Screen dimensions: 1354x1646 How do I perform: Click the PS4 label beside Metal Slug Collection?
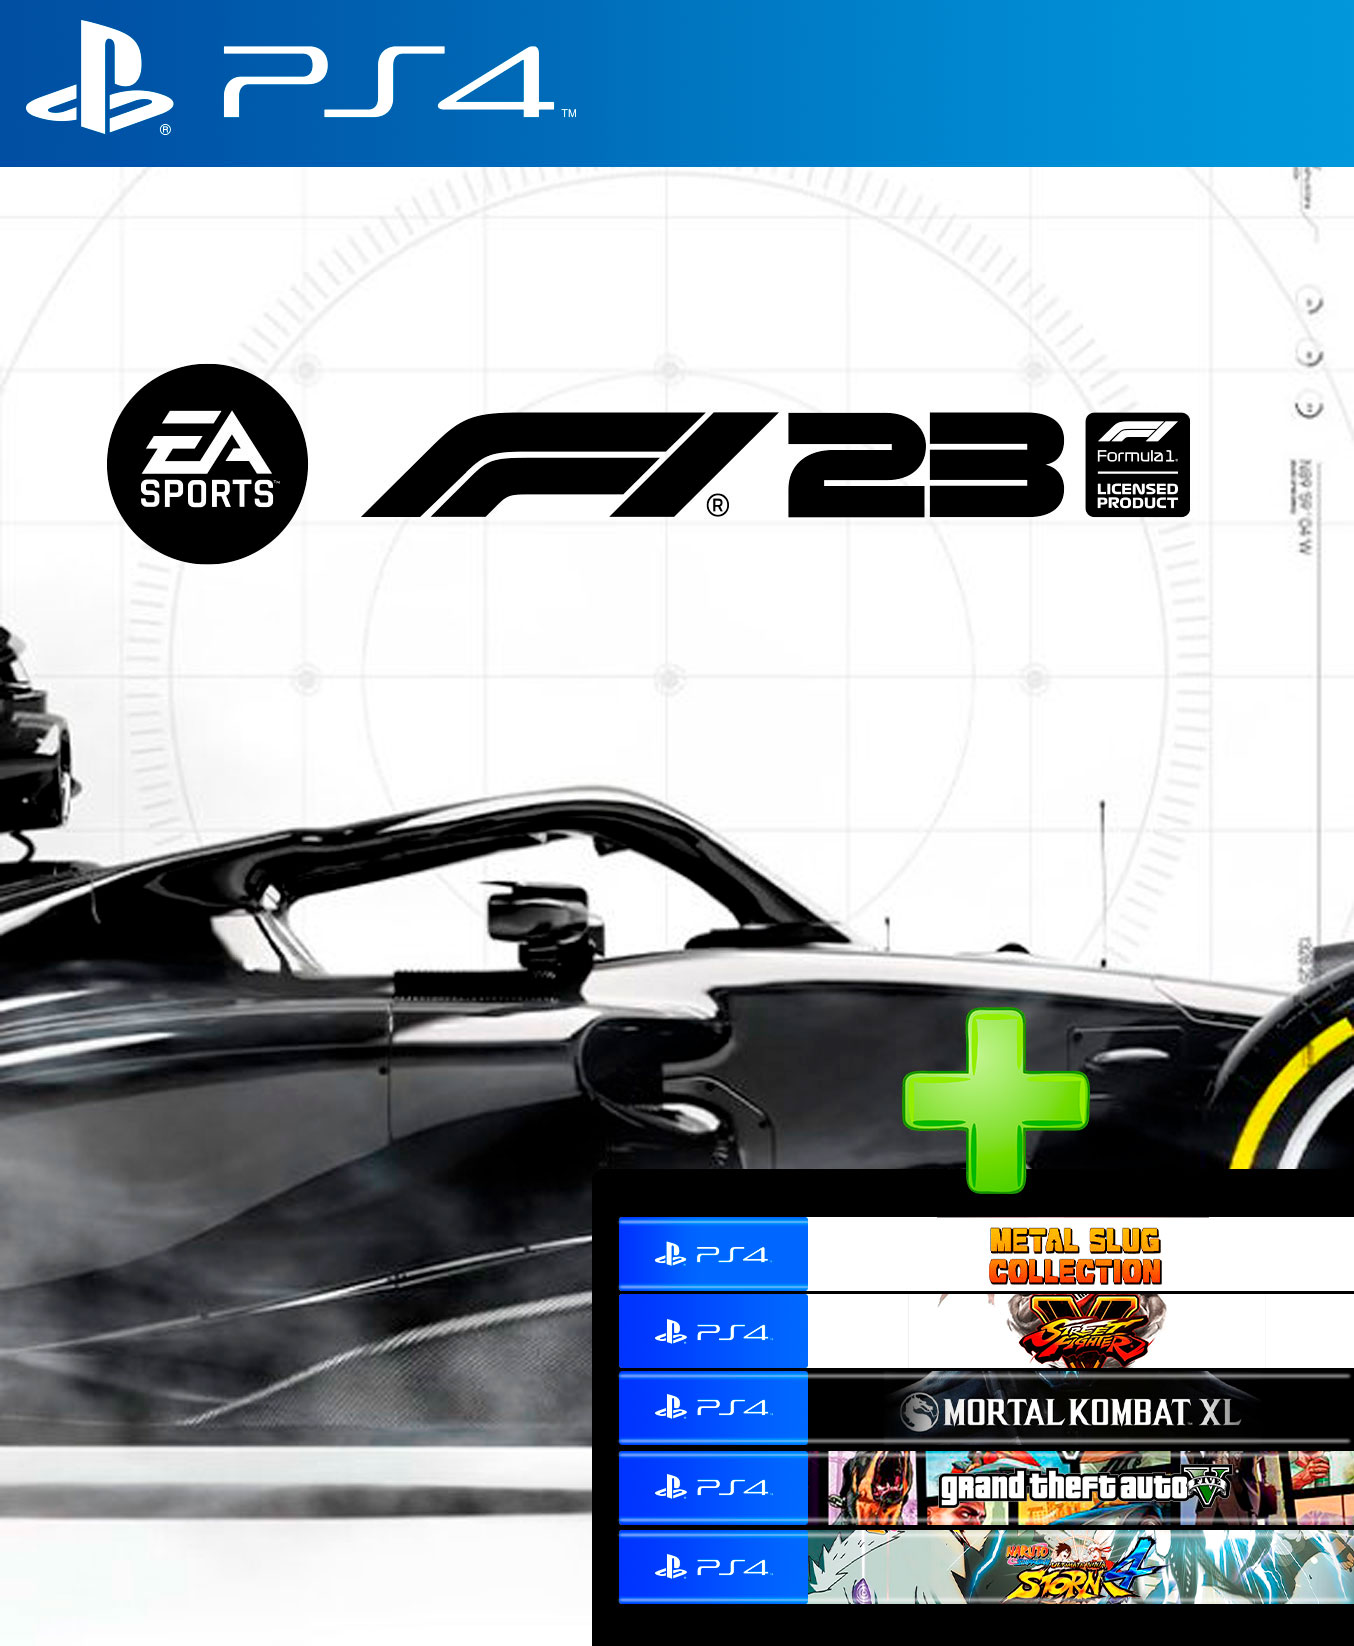(713, 1254)
